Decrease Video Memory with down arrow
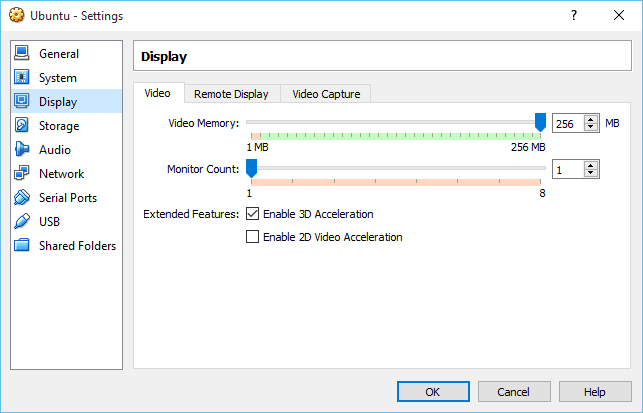The width and height of the screenshot is (643, 413). (591, 127)
